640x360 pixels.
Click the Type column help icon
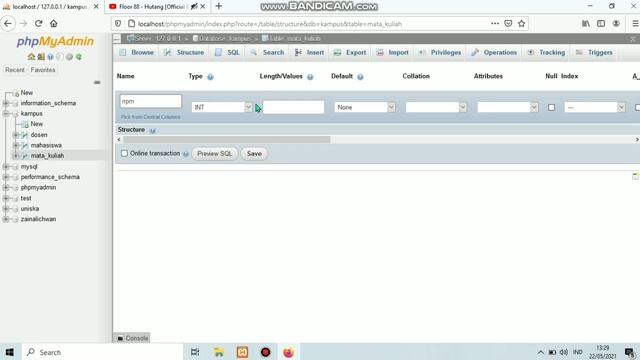click(210, 77)
